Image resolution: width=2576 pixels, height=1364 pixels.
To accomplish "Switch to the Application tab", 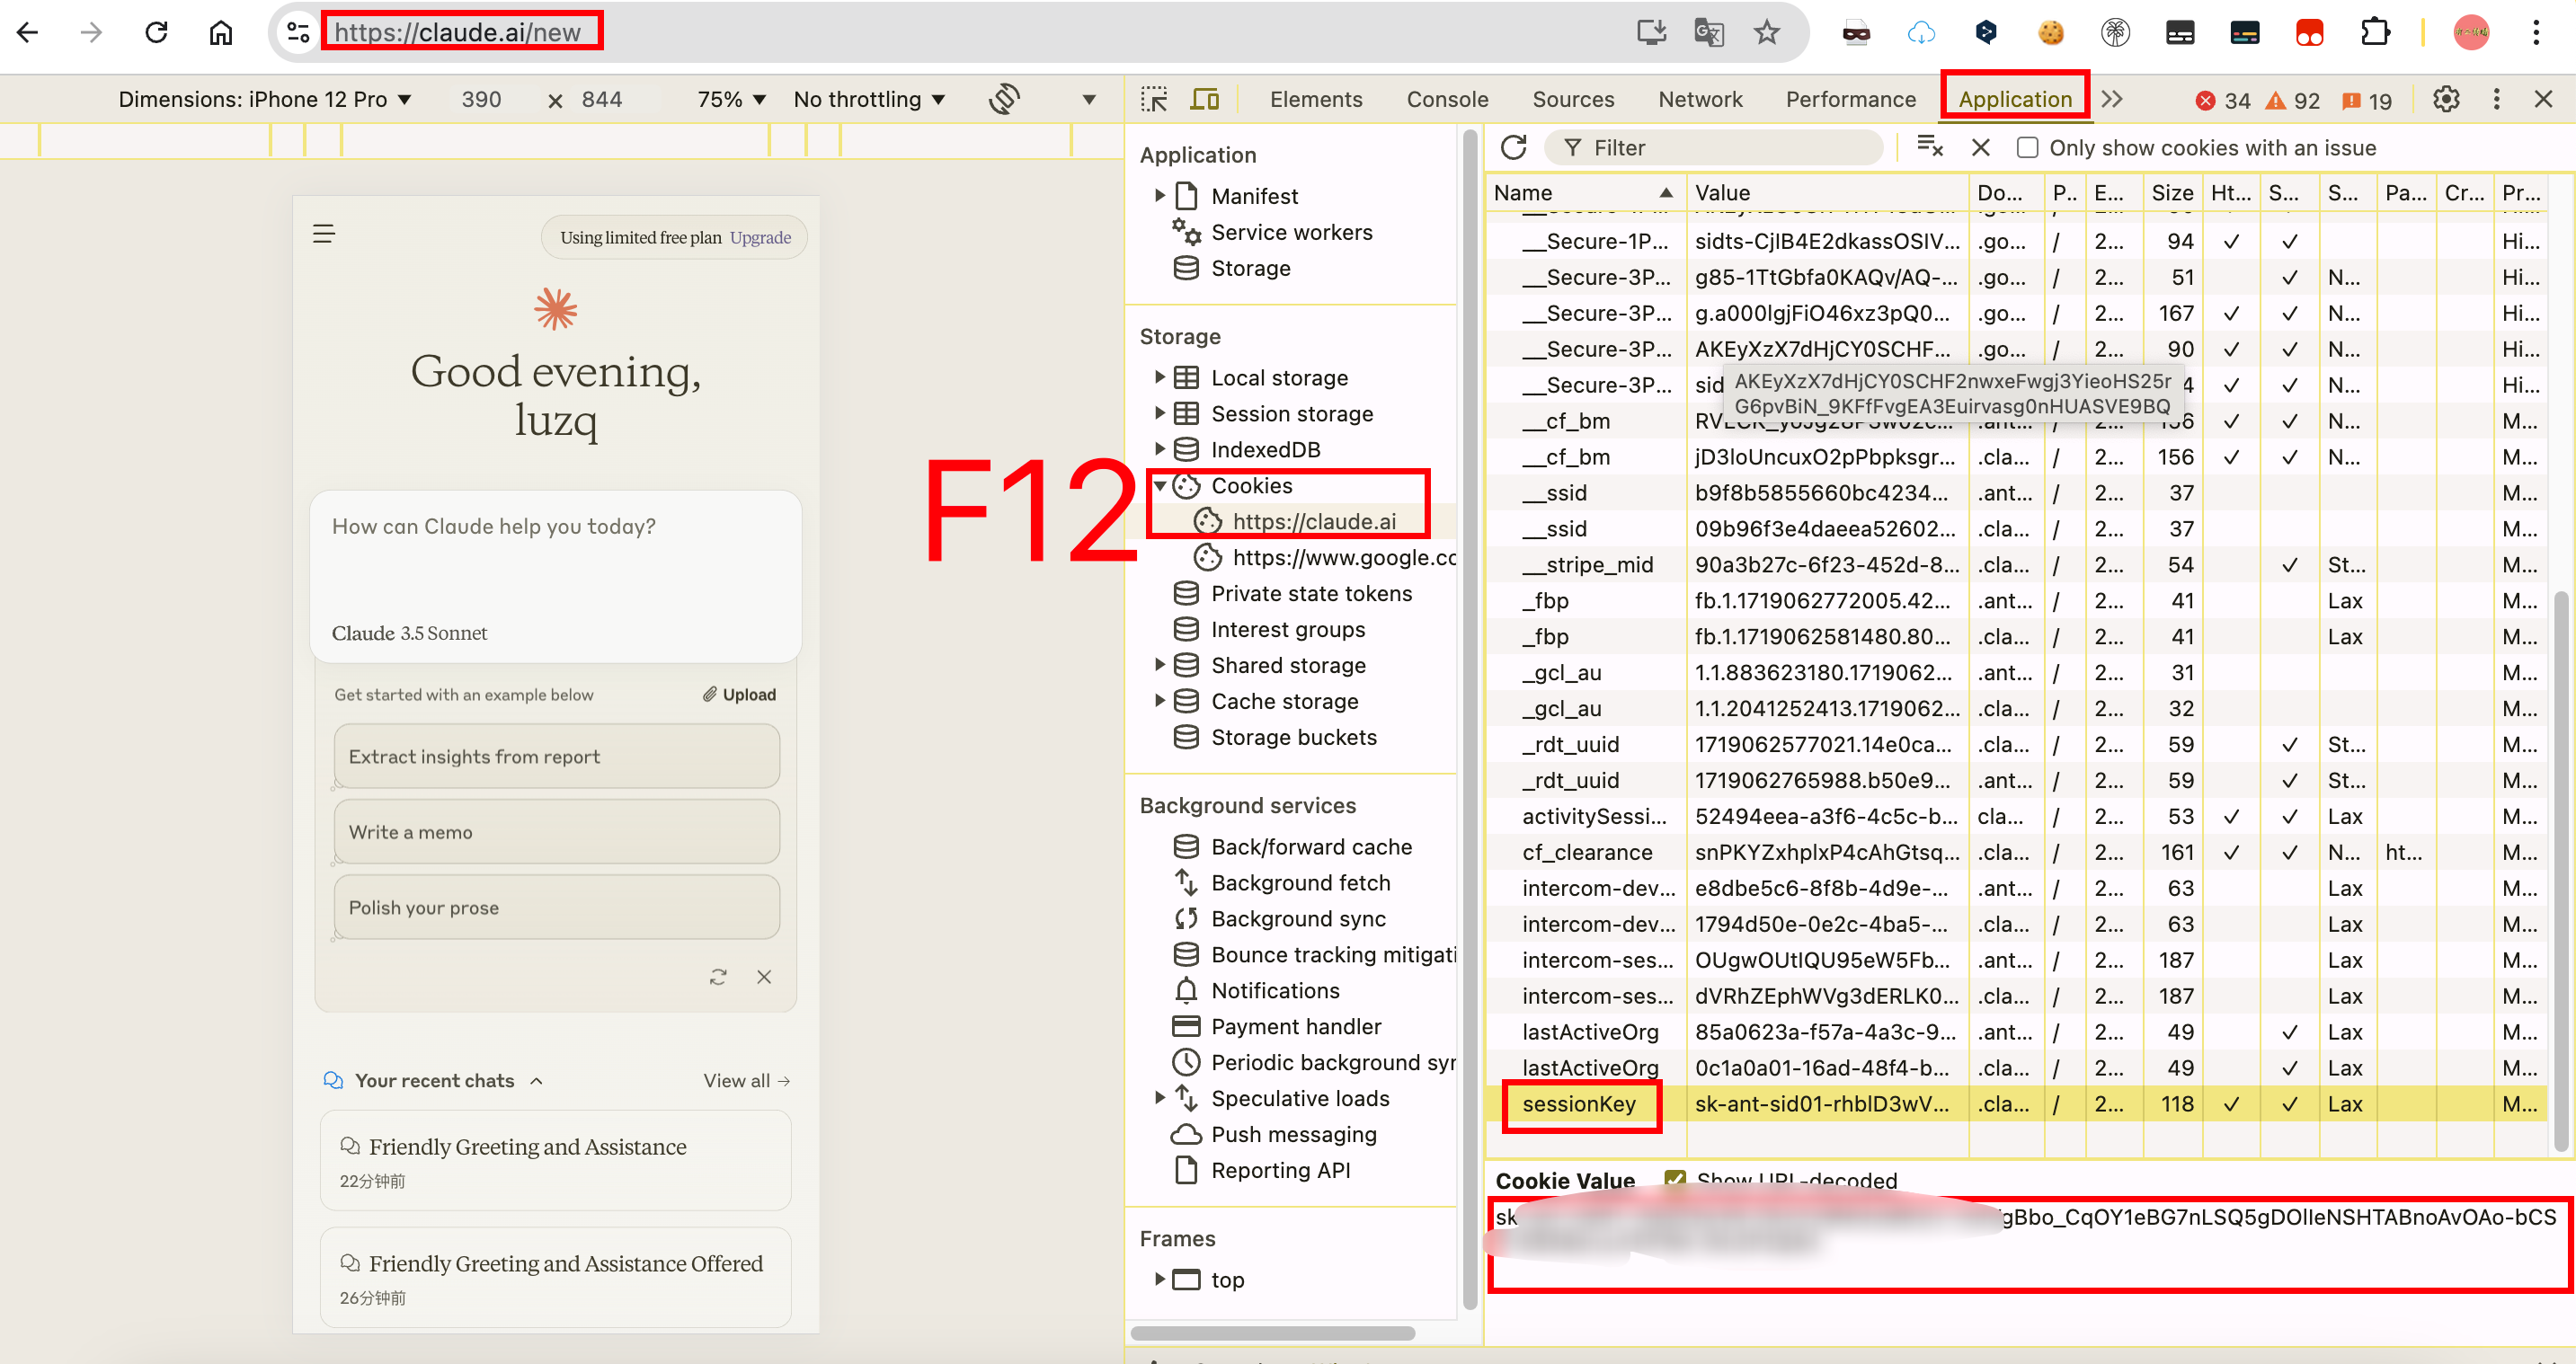I will coord(2015,99).
